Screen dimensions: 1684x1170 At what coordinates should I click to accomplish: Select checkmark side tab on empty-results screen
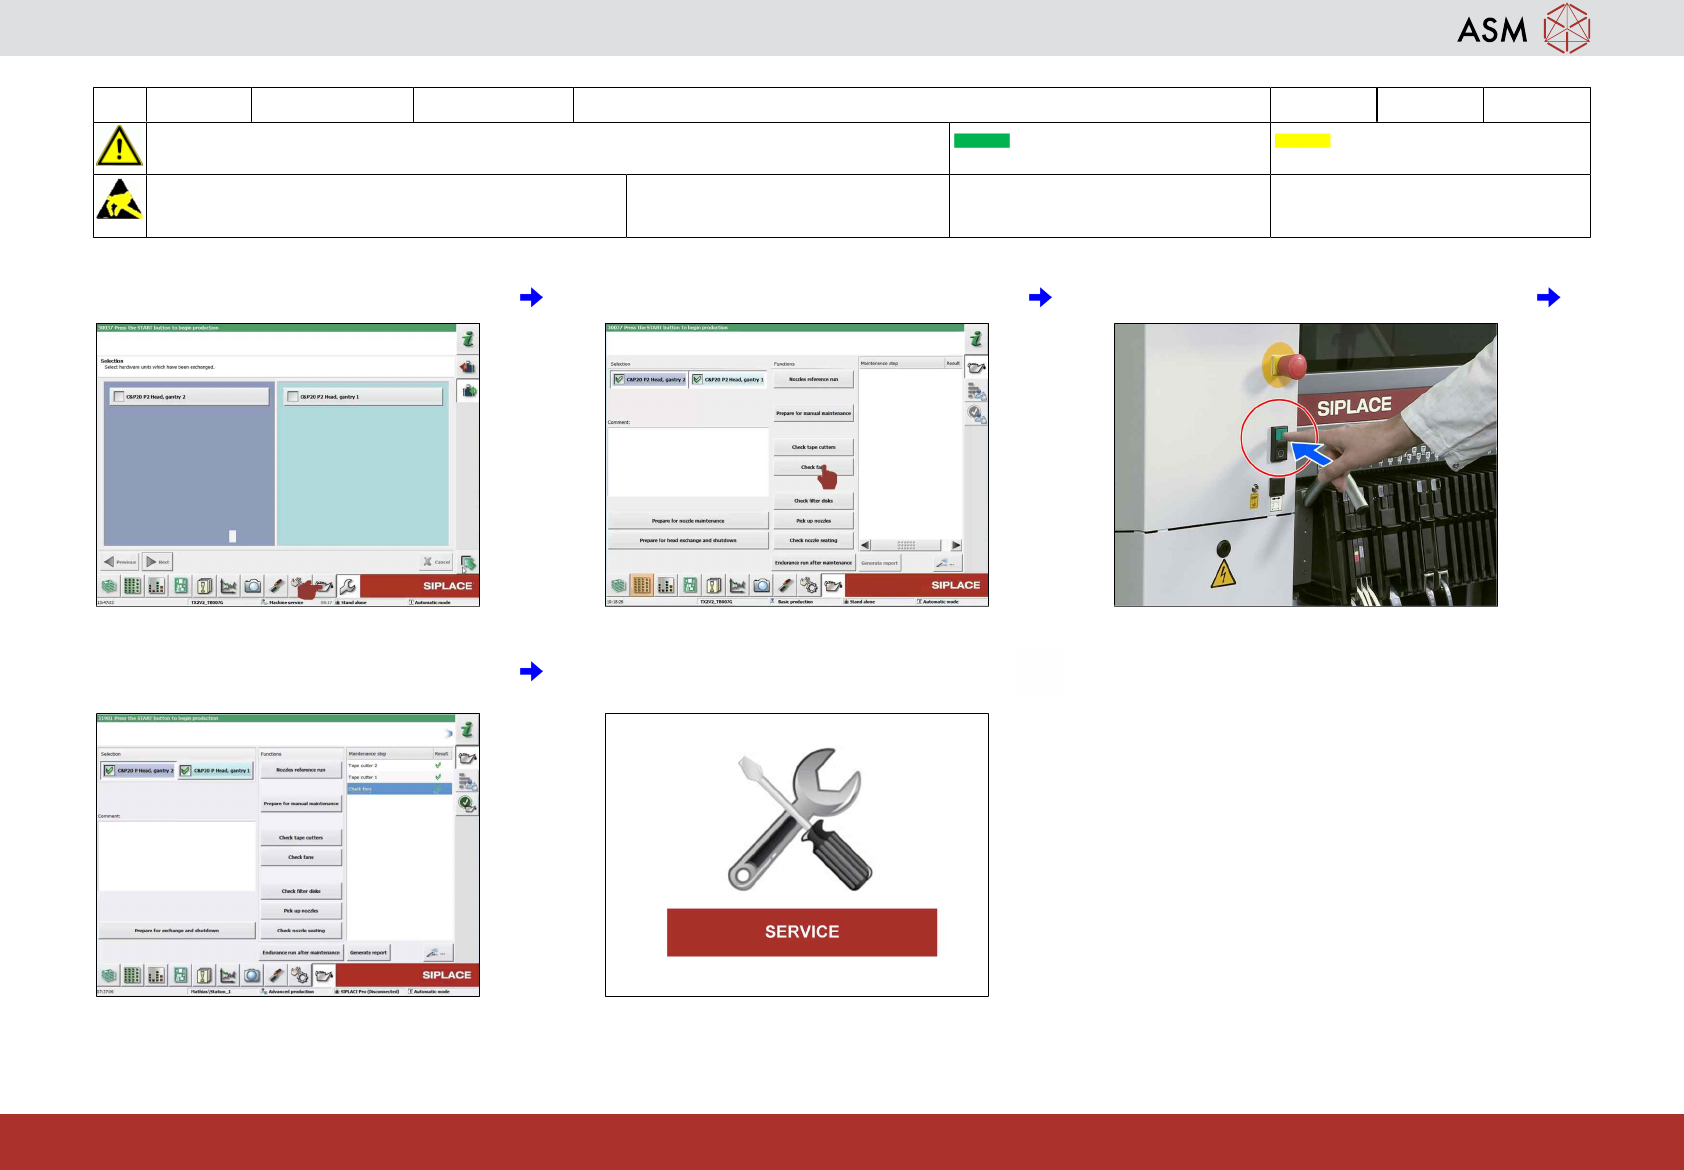(977, 415)
